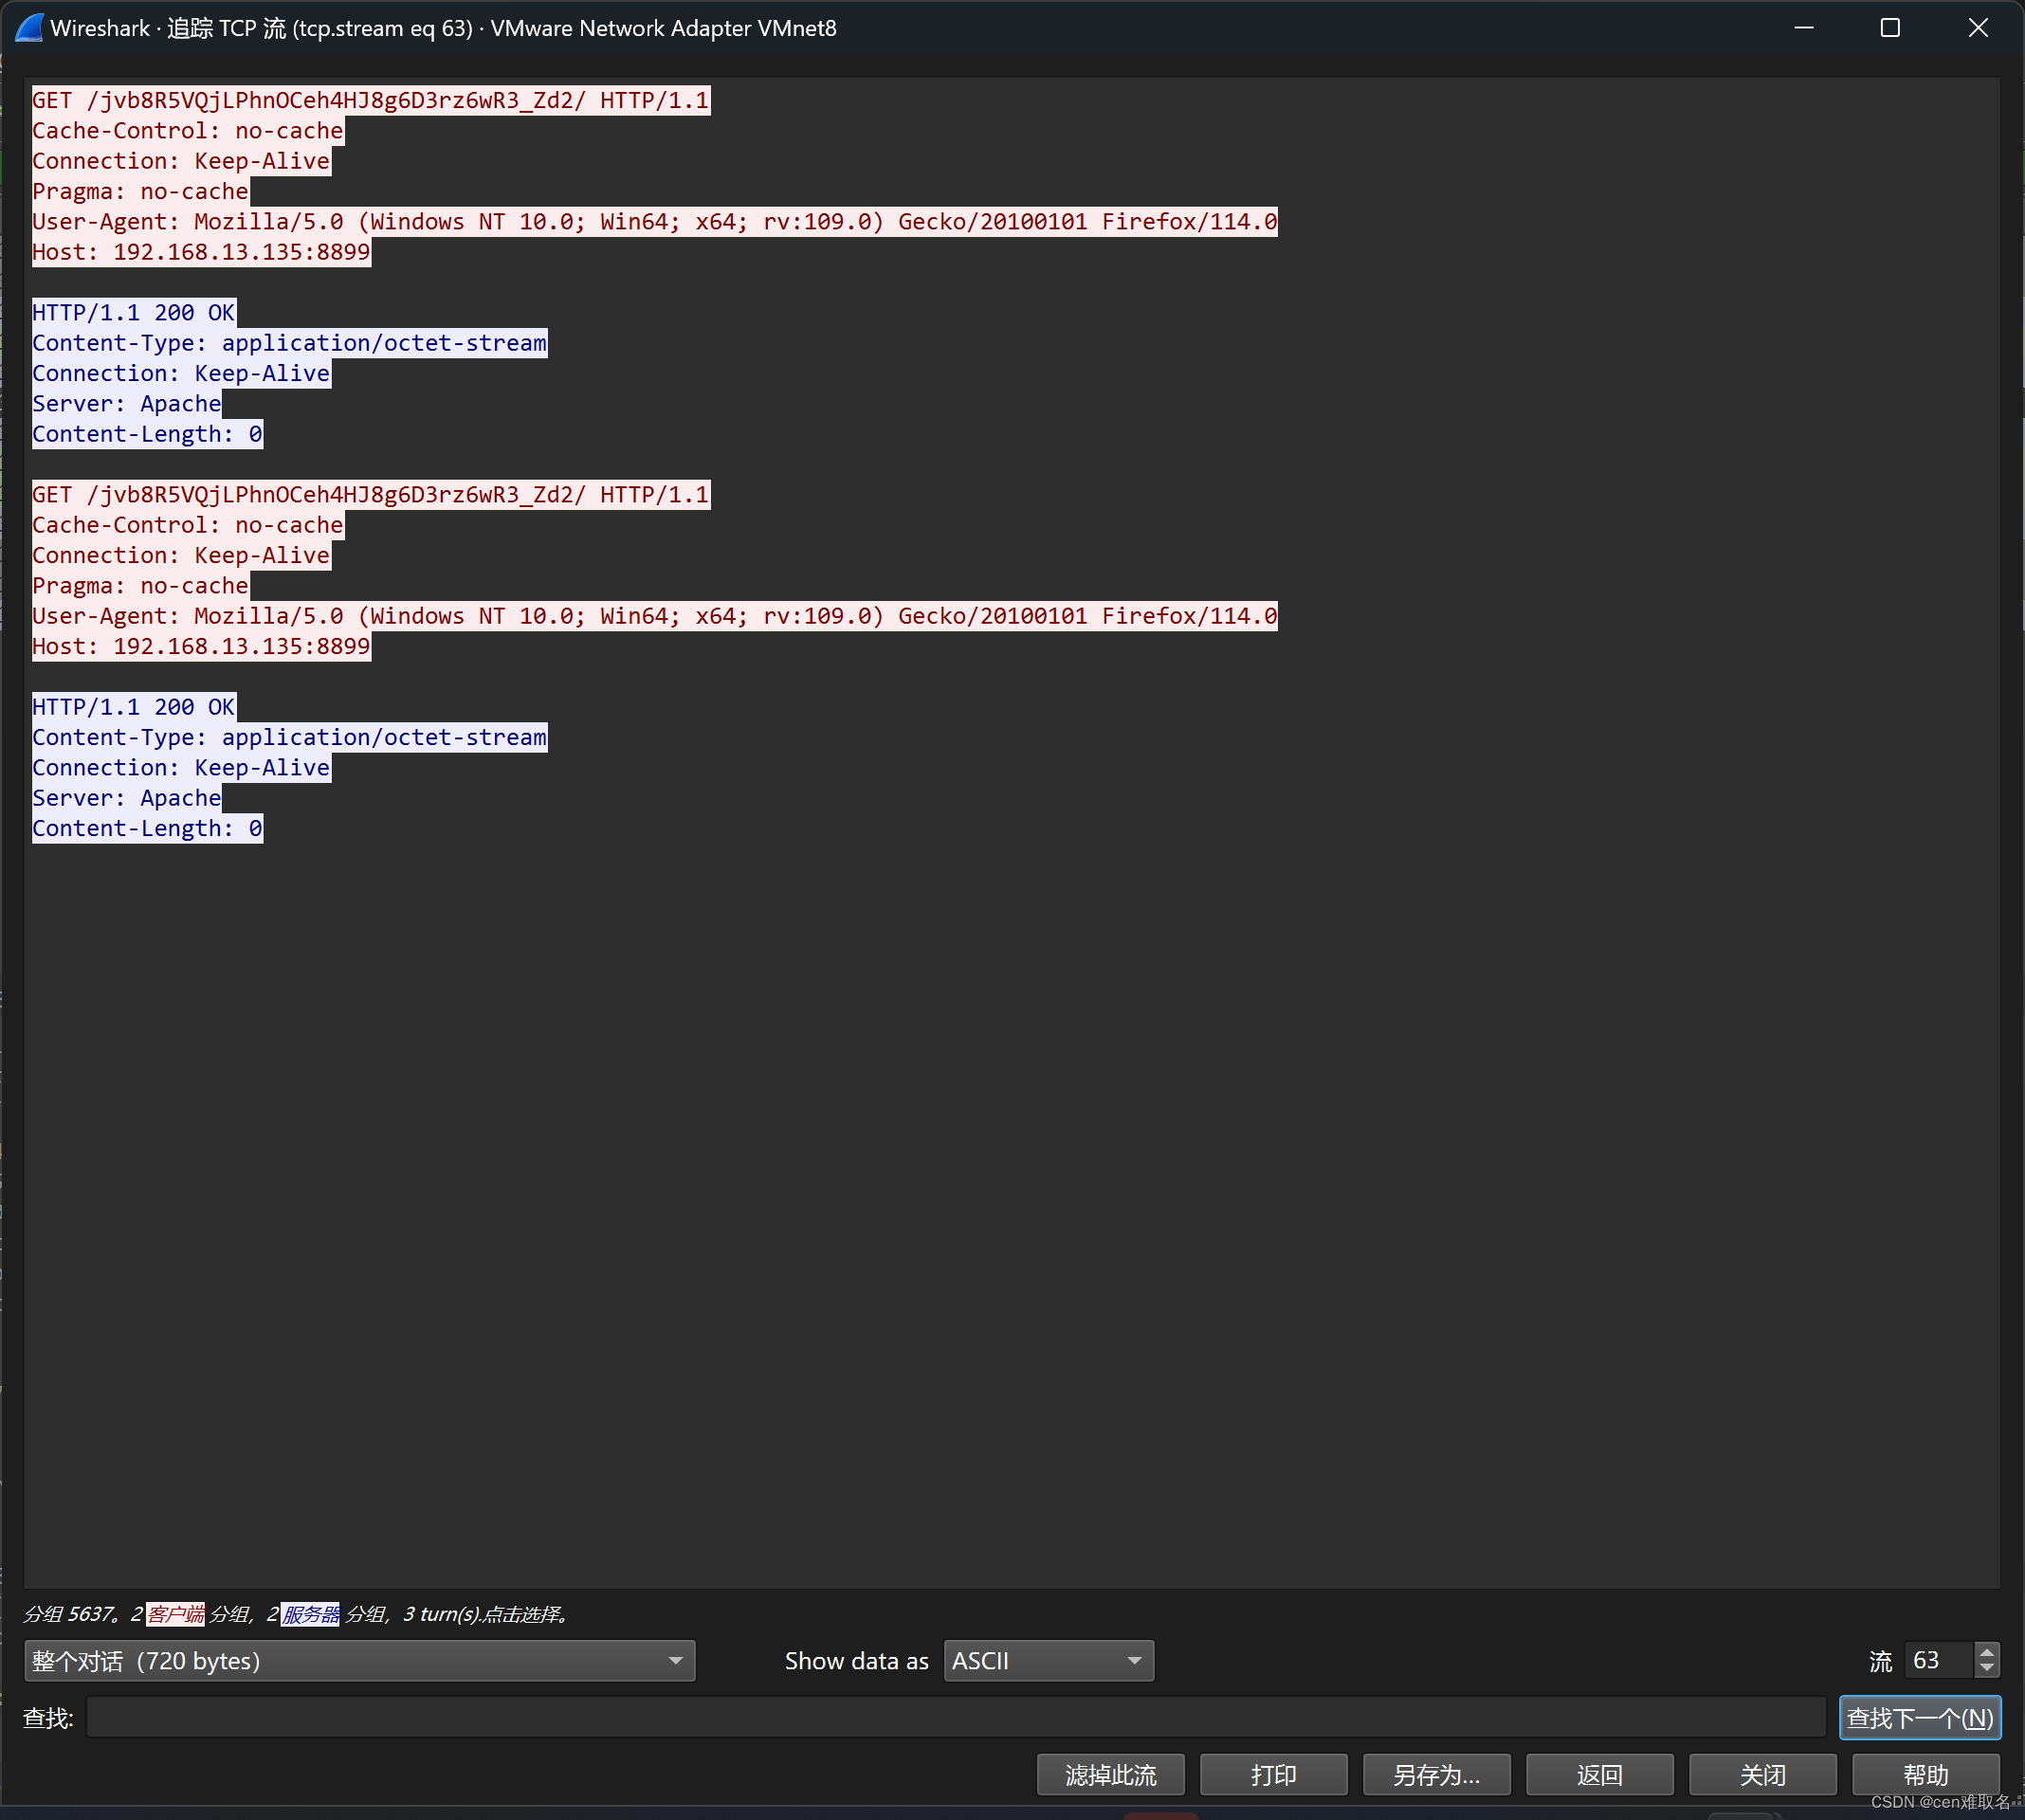
Task: Select the first HTTP/1.1 200 OK response
Action: pos(134,313)
